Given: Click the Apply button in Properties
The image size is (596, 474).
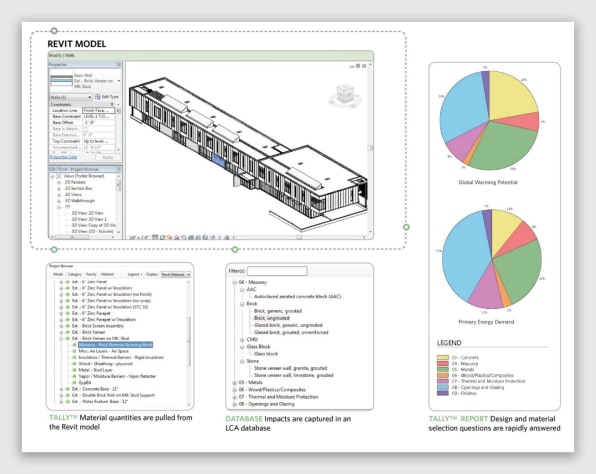Looking at the screenshot, I should point(108,157).
